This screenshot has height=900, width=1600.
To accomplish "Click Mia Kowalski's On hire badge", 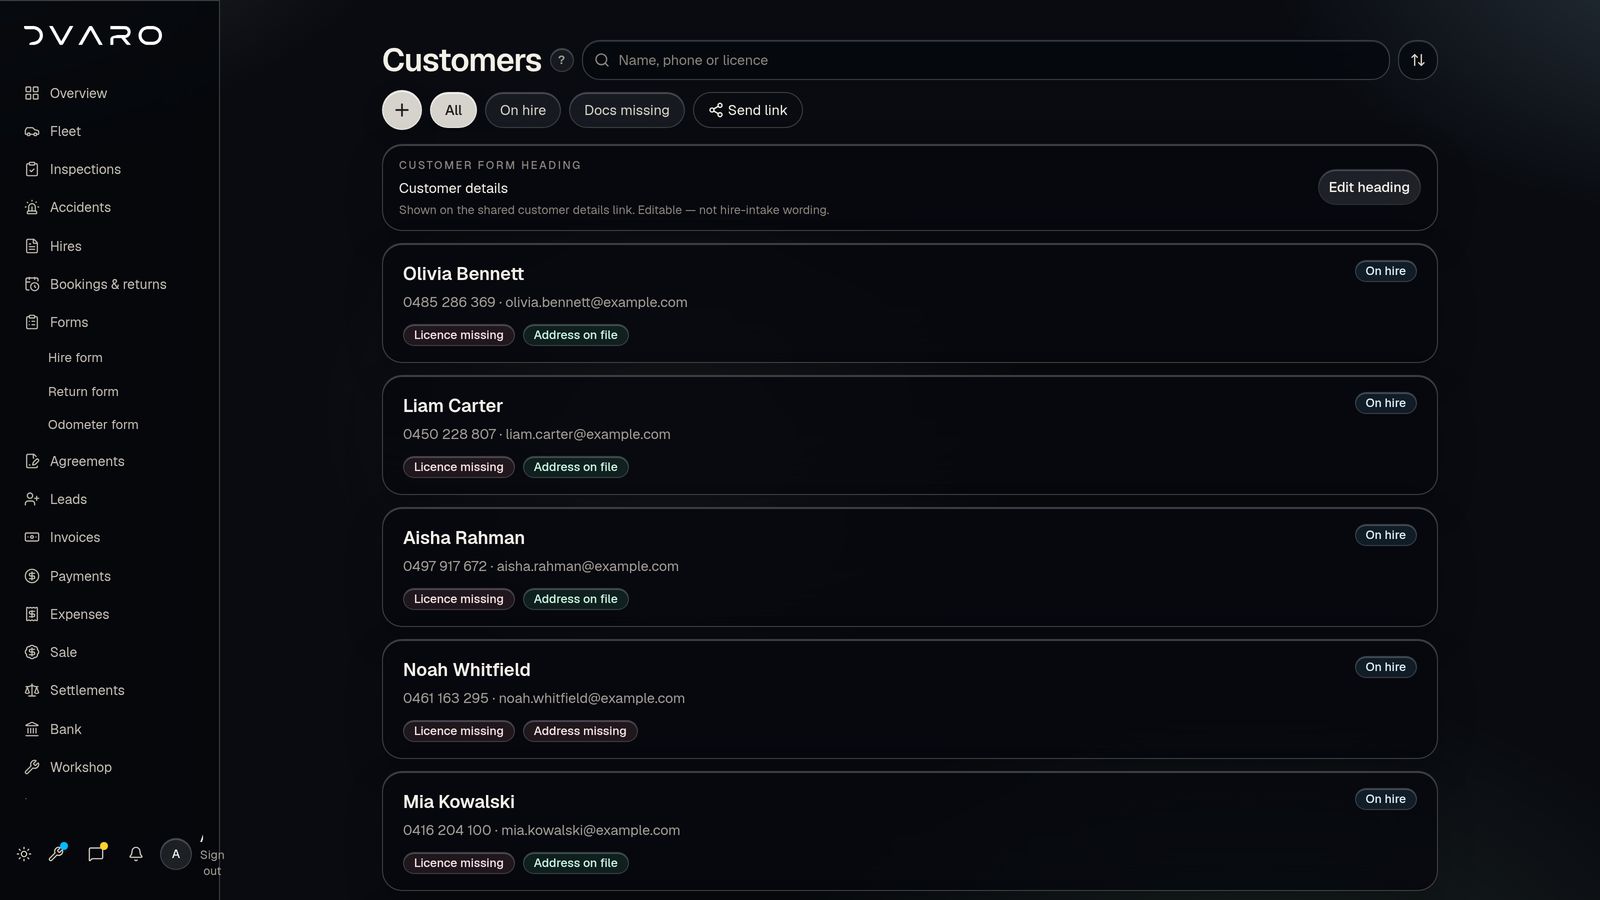I will click(1385, 799).
